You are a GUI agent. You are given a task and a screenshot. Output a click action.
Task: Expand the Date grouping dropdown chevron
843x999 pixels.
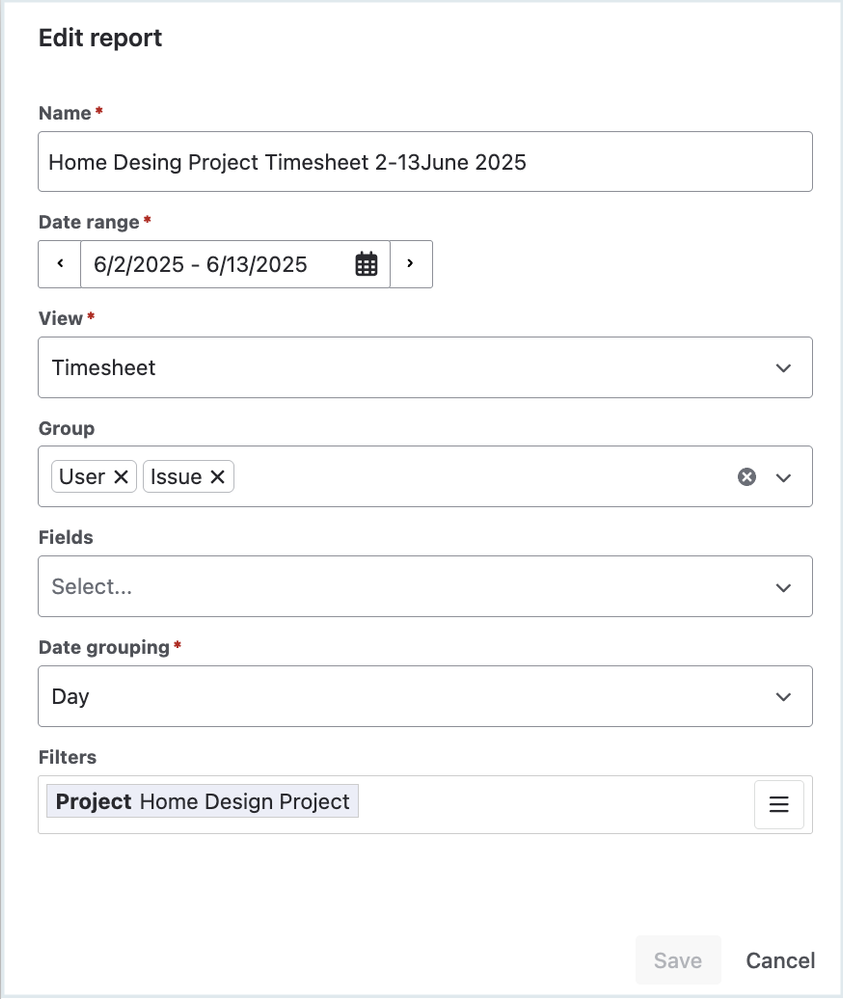783,697
